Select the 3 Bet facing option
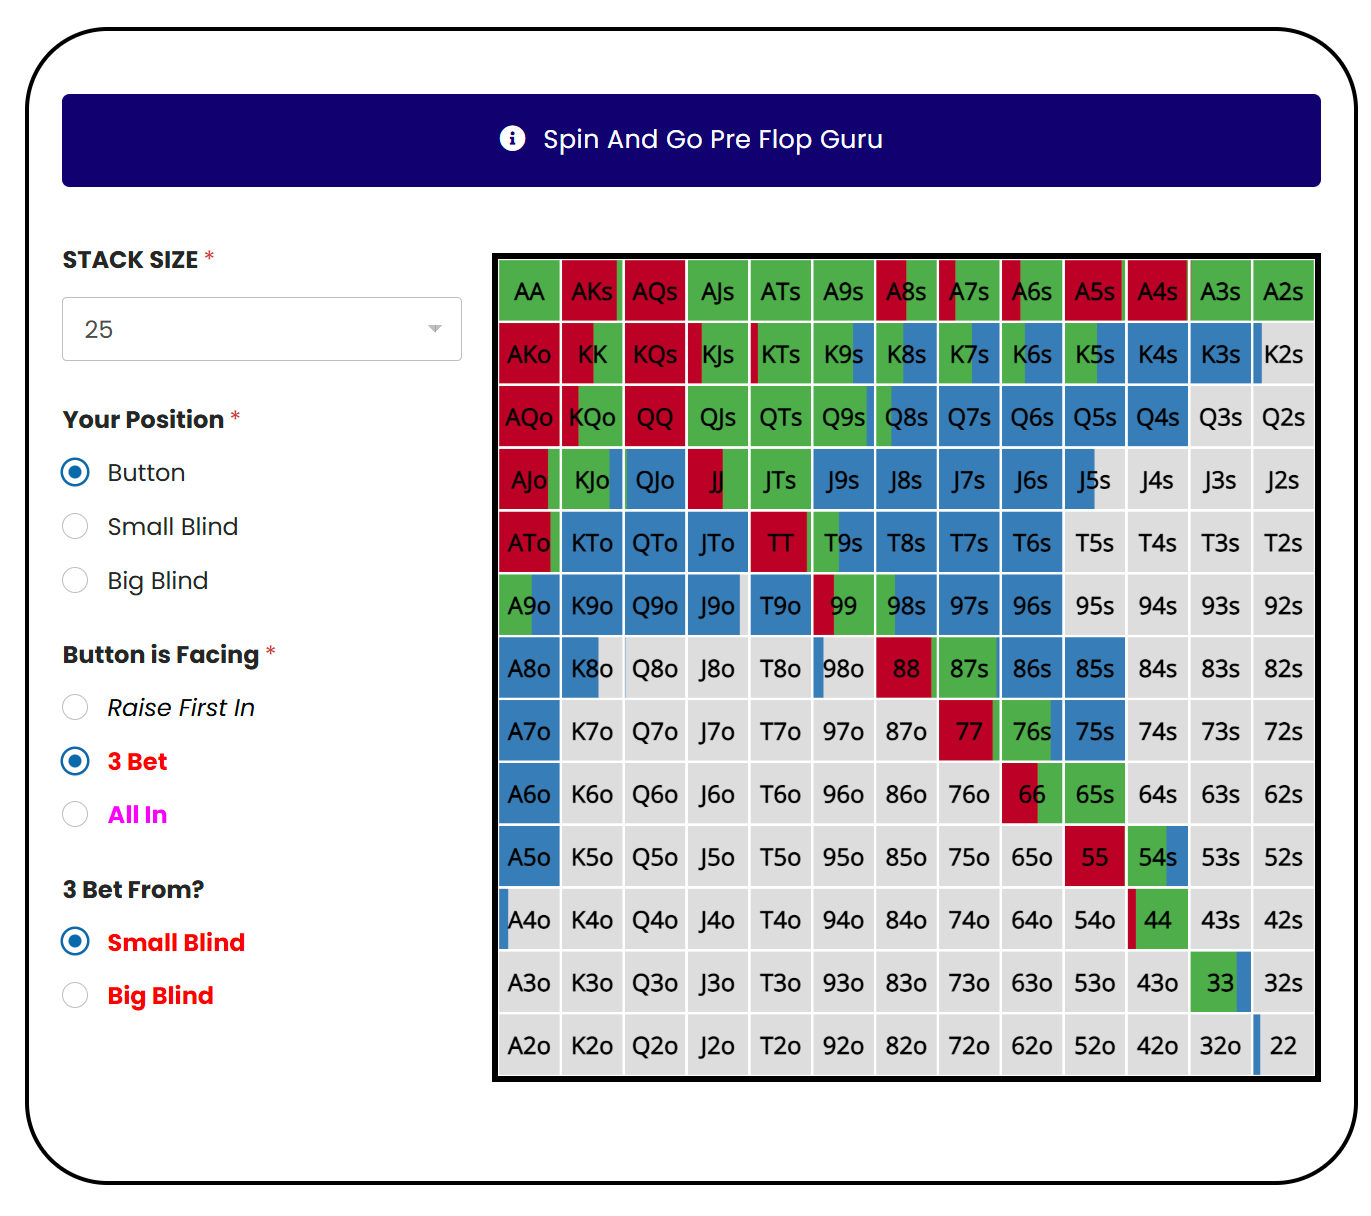The image size is (1371, 1216). 75,761
